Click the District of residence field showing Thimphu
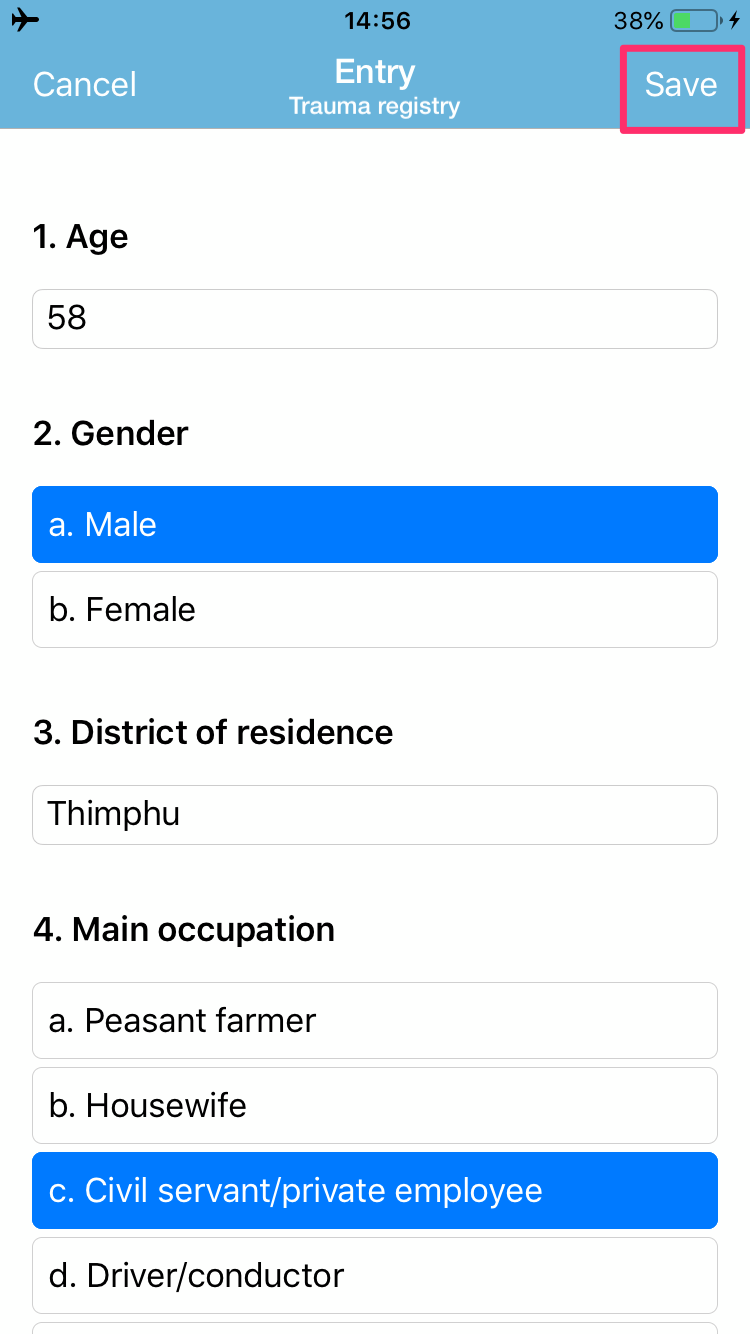The width and height of the screenshot is (750, 1334). point(375,814)
